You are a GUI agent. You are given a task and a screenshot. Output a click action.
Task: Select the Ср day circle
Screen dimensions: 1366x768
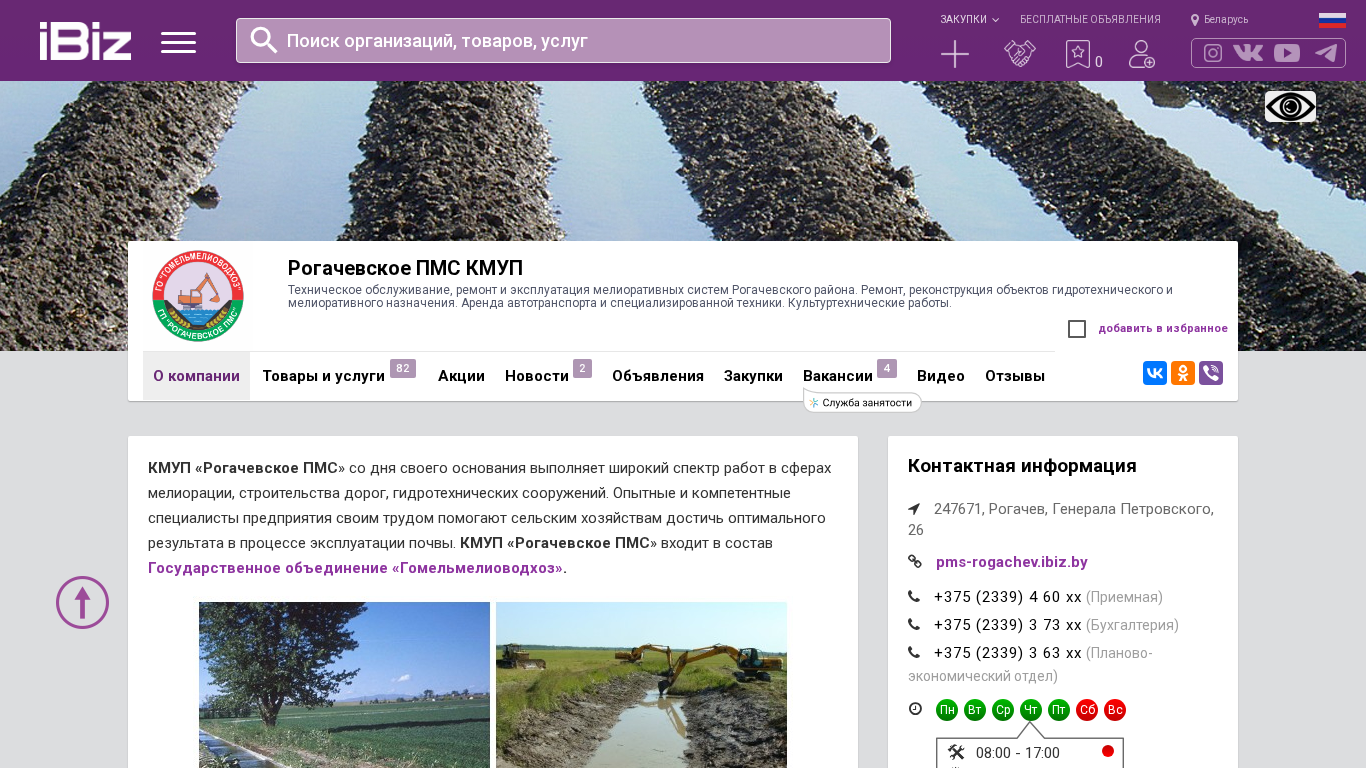click(1003, 710)
